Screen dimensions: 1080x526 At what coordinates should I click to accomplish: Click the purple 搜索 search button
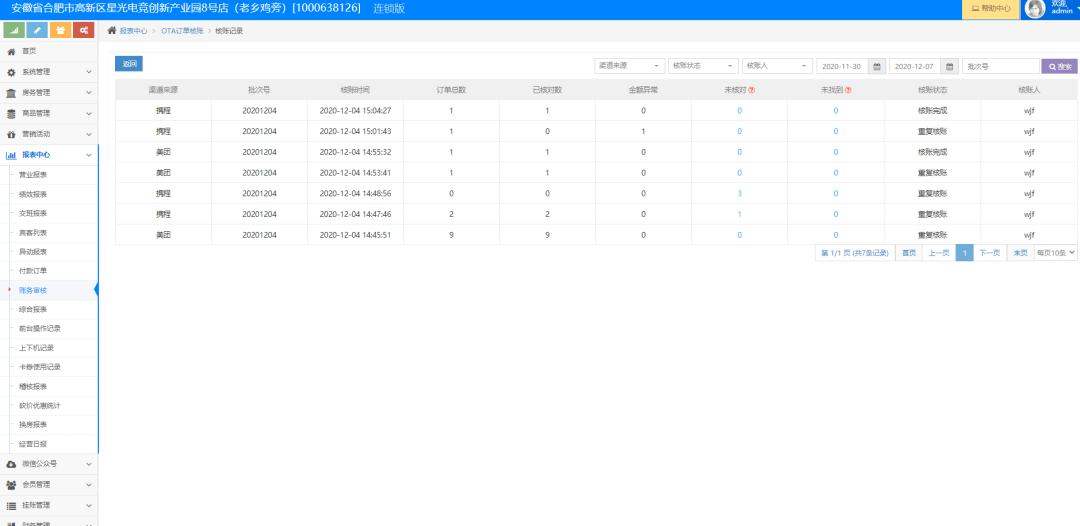pyautogui.click(x=1059, y=66)
